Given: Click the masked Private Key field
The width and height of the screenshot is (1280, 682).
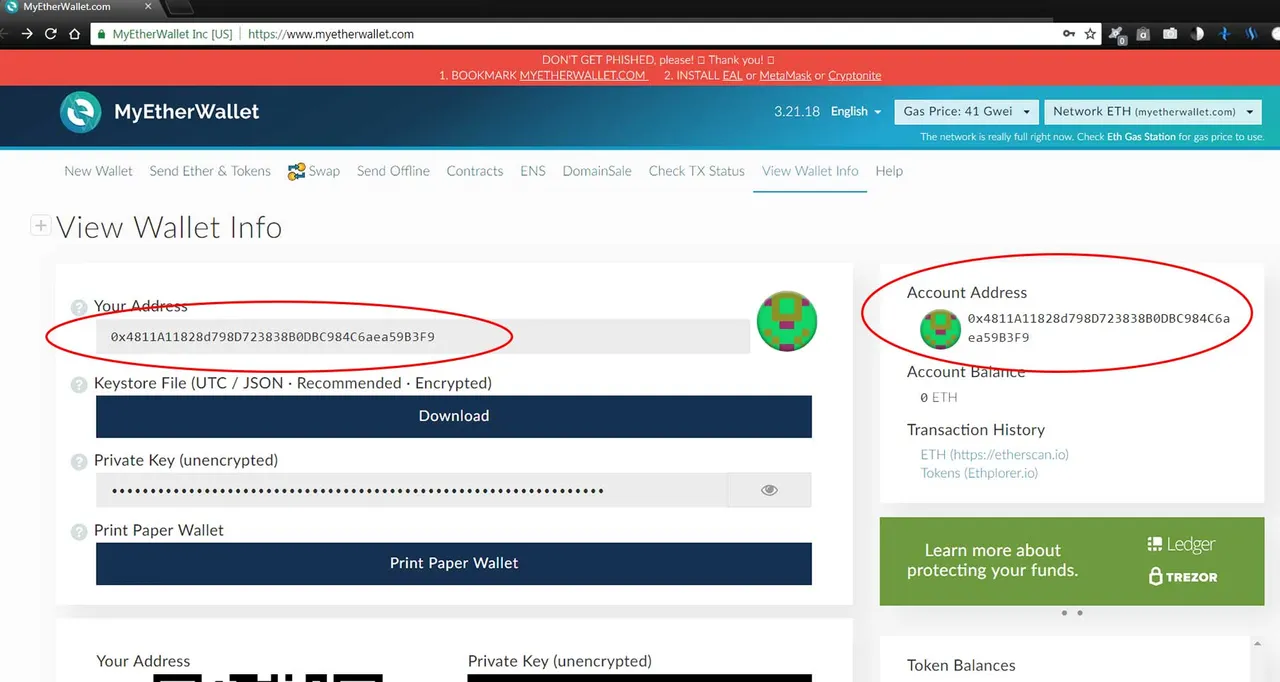Looking at the screenshot, I should coord(411,490).
